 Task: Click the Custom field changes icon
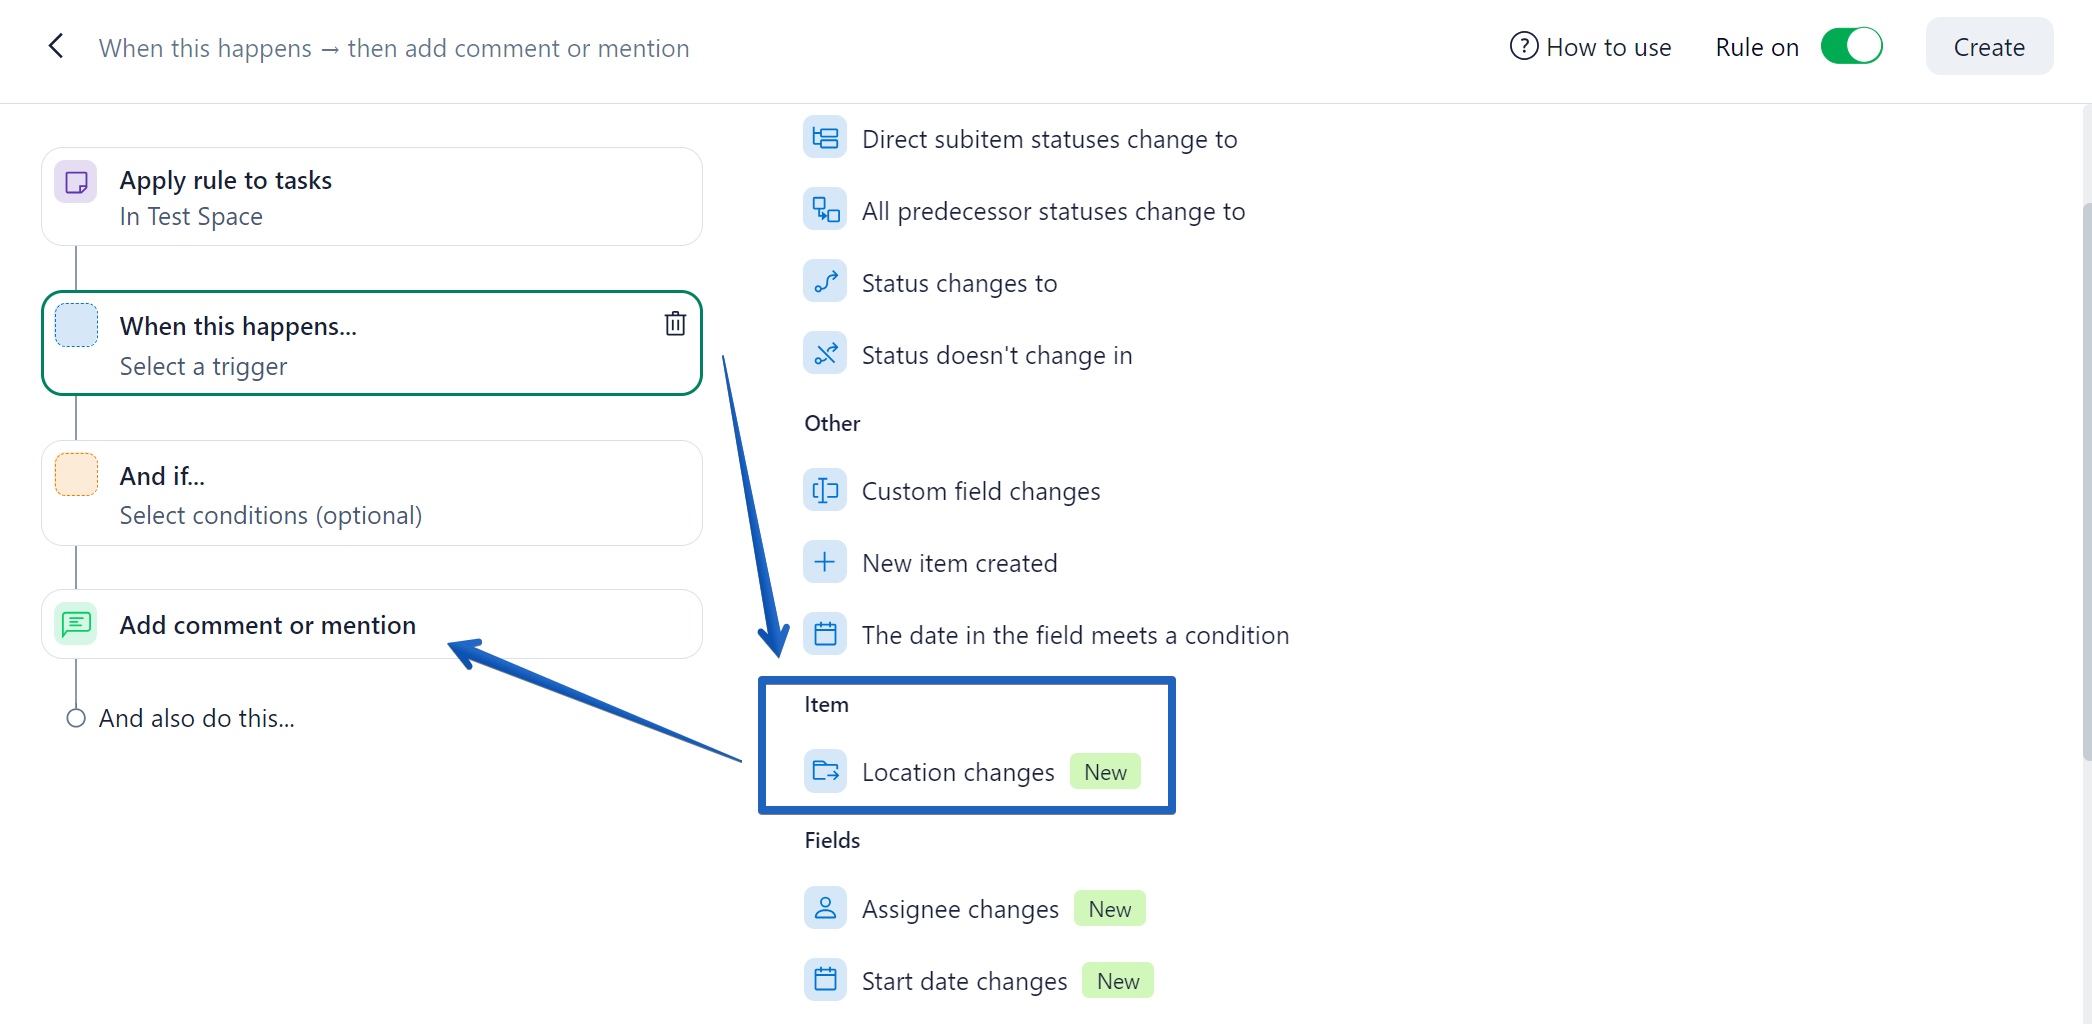(825, 491)
